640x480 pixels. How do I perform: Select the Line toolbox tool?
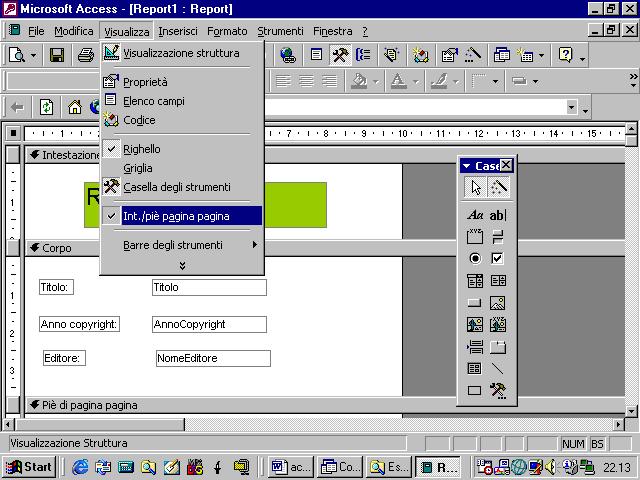pos(498,369)
